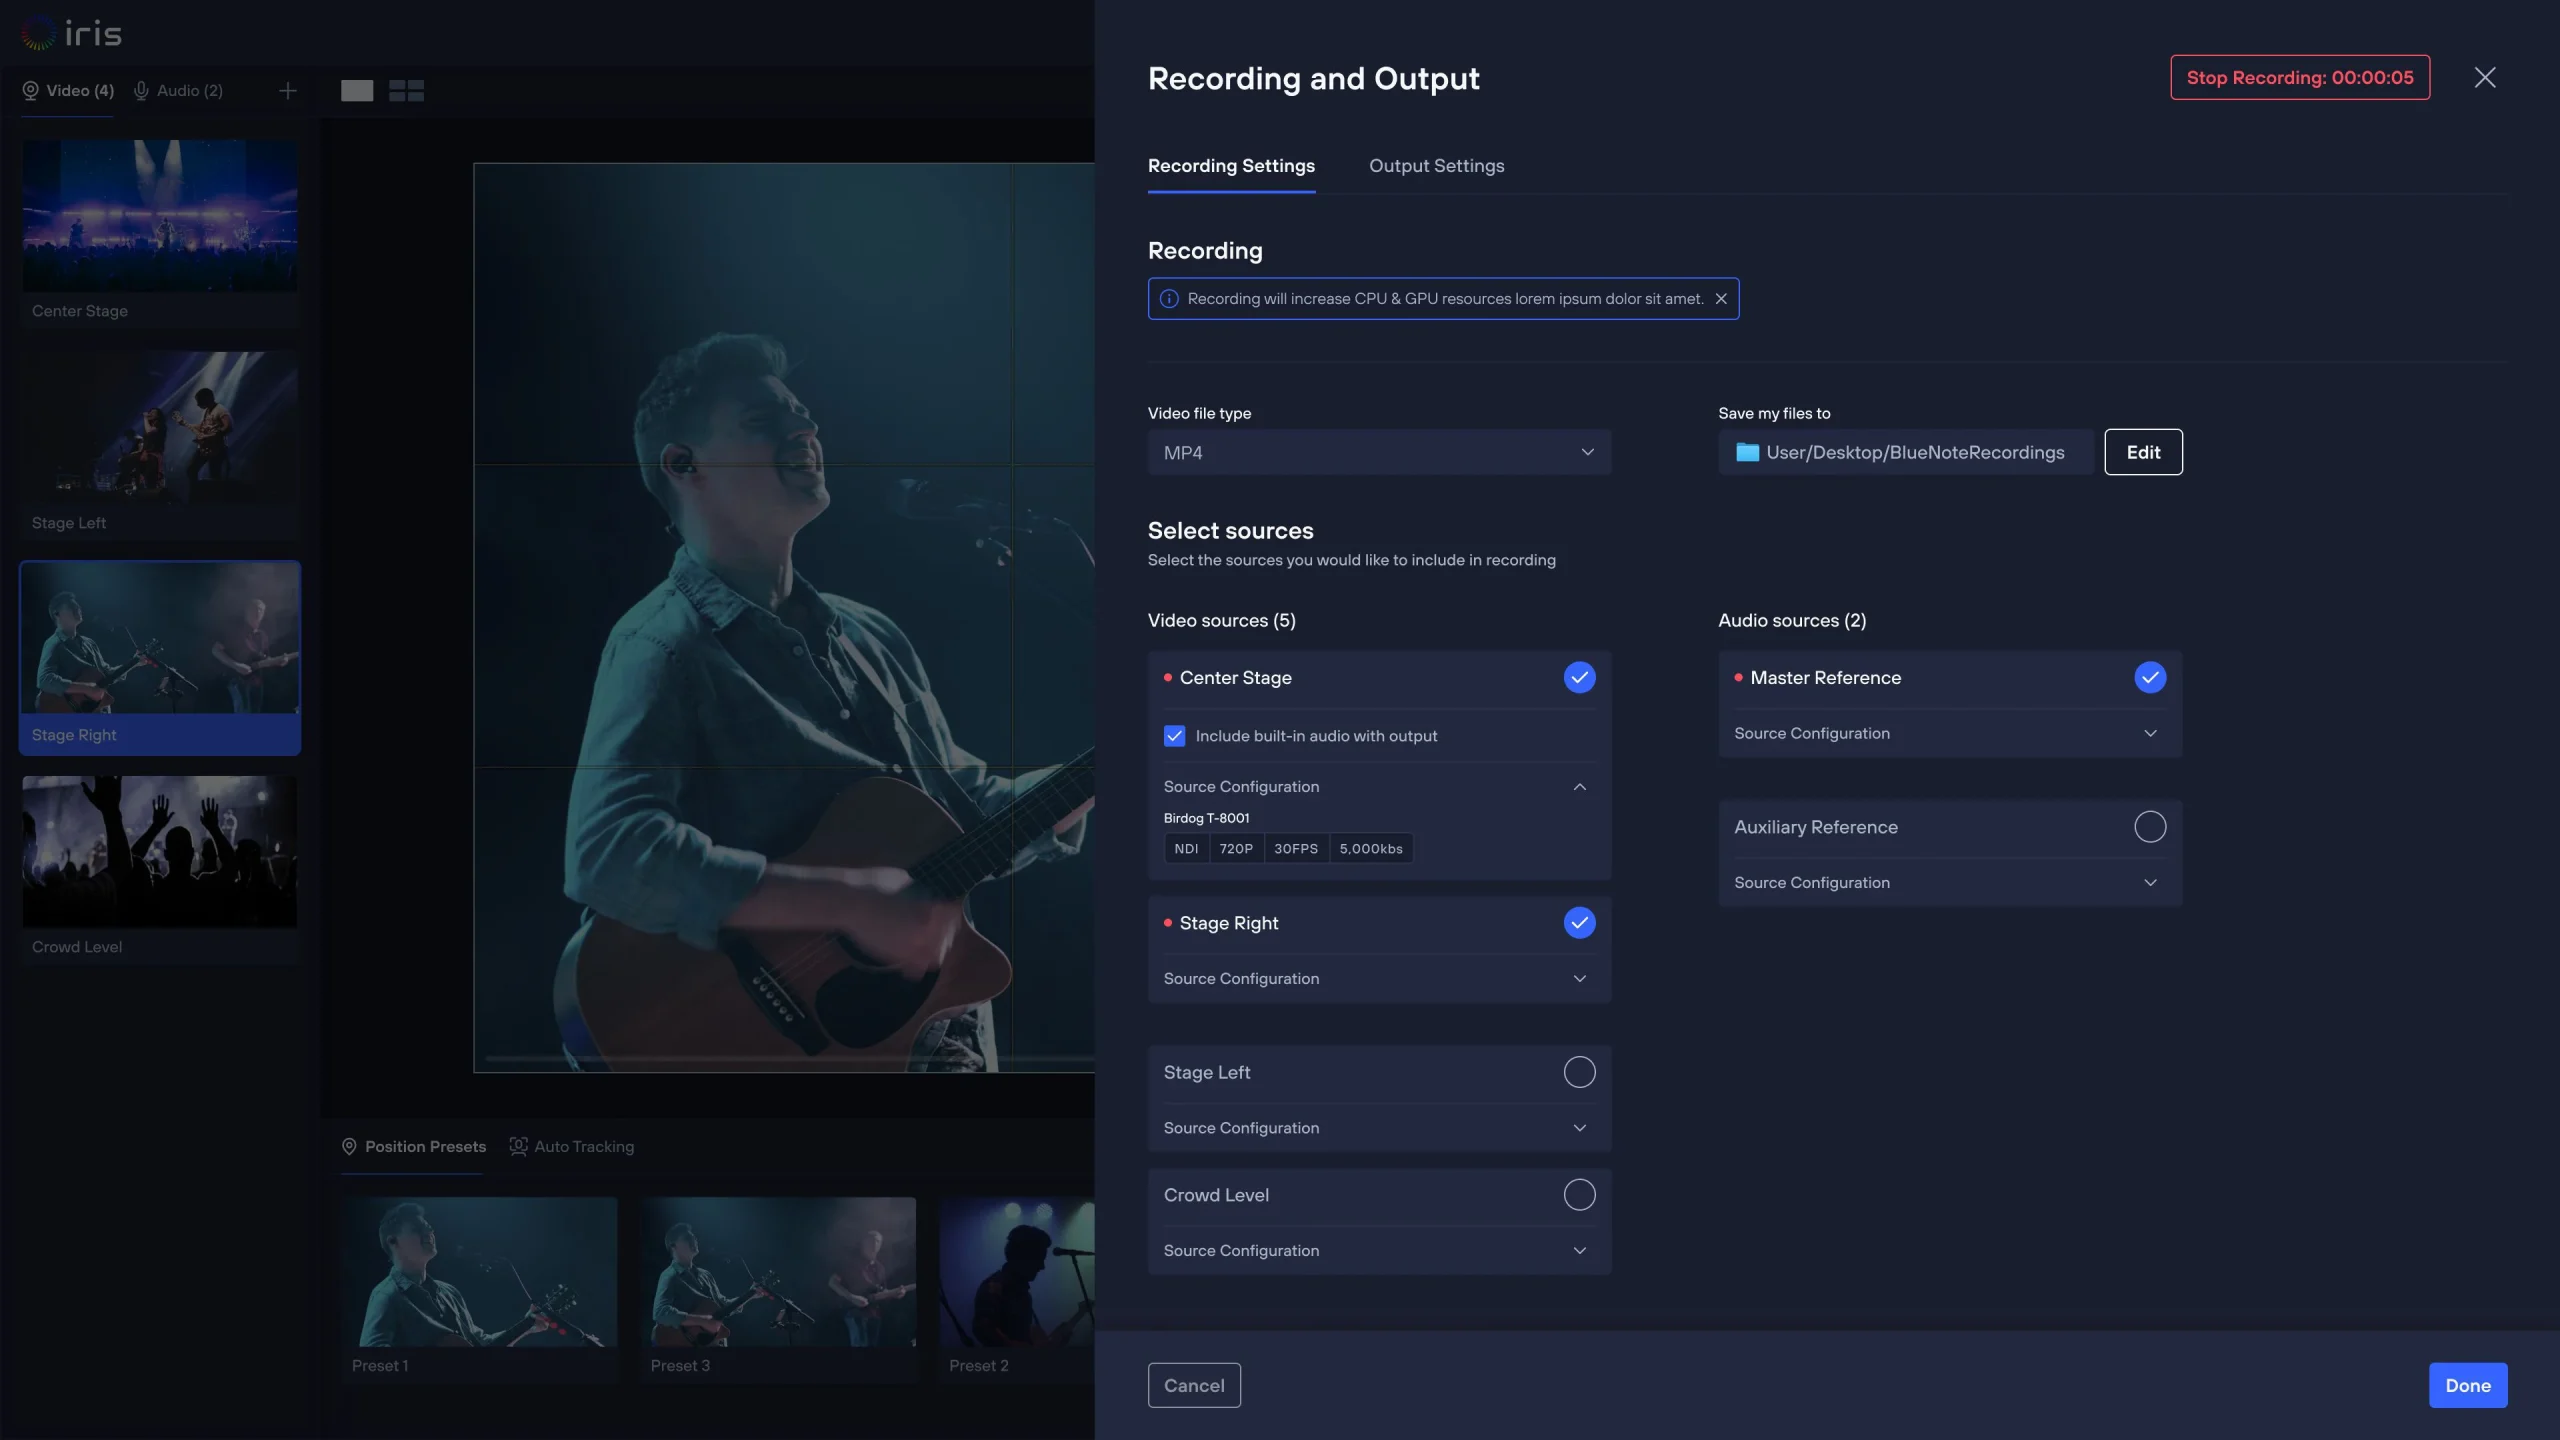Open the Audio (2) tab
Image resolution: width=2560 pixels, height=1440 pixels.
[x=178, y=91]
